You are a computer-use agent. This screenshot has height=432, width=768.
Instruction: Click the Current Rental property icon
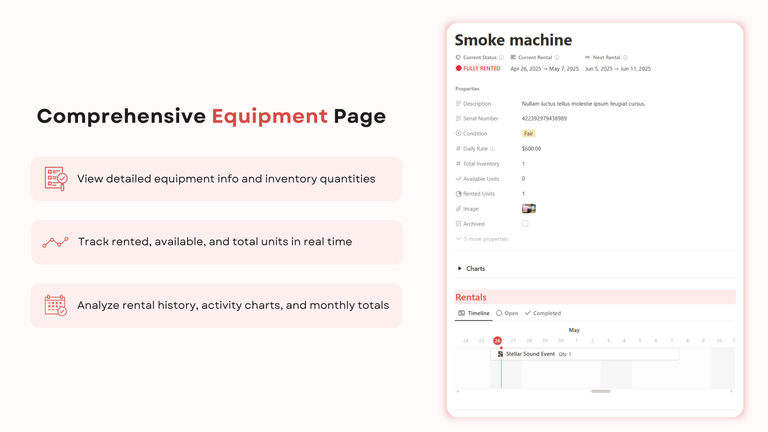pos(513,57)
